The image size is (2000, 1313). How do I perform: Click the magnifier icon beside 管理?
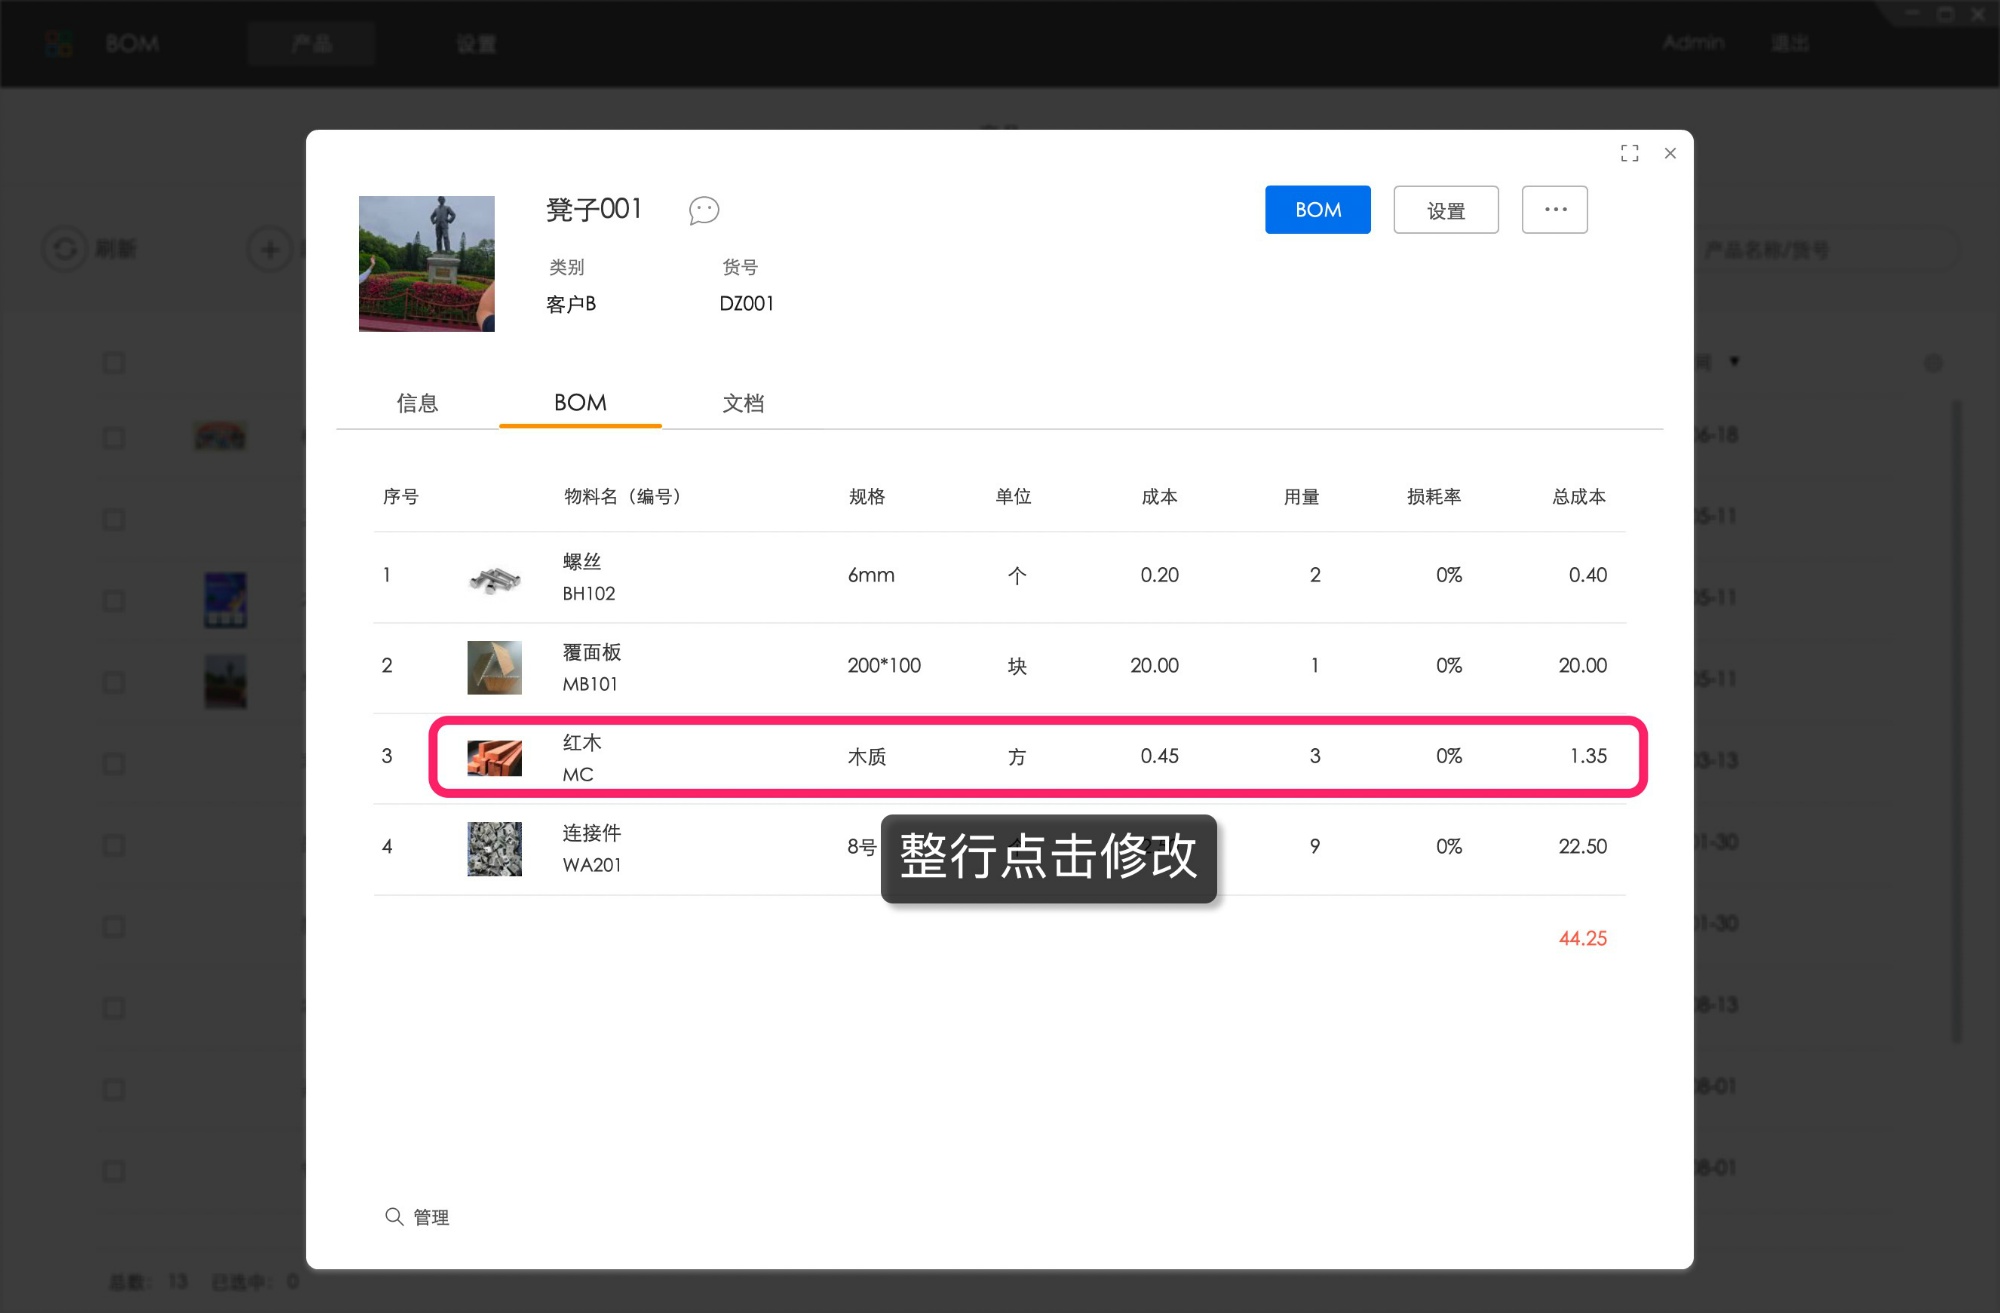(x=394, y=1216)
